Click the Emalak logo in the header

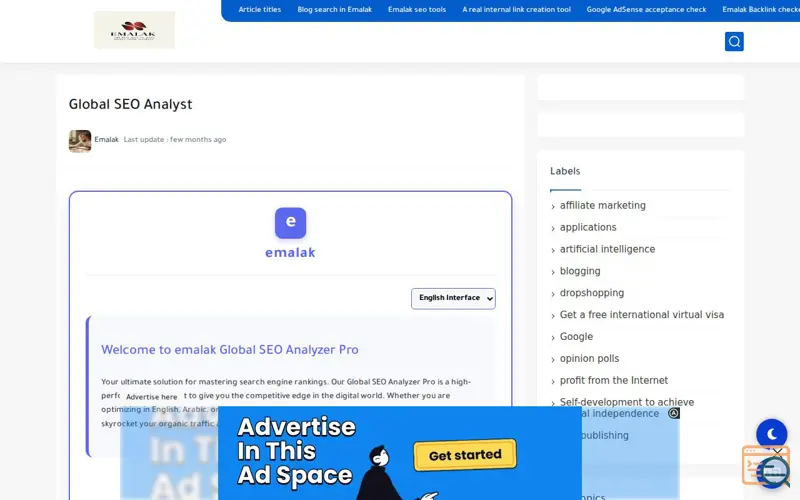[x=135, y=30]
